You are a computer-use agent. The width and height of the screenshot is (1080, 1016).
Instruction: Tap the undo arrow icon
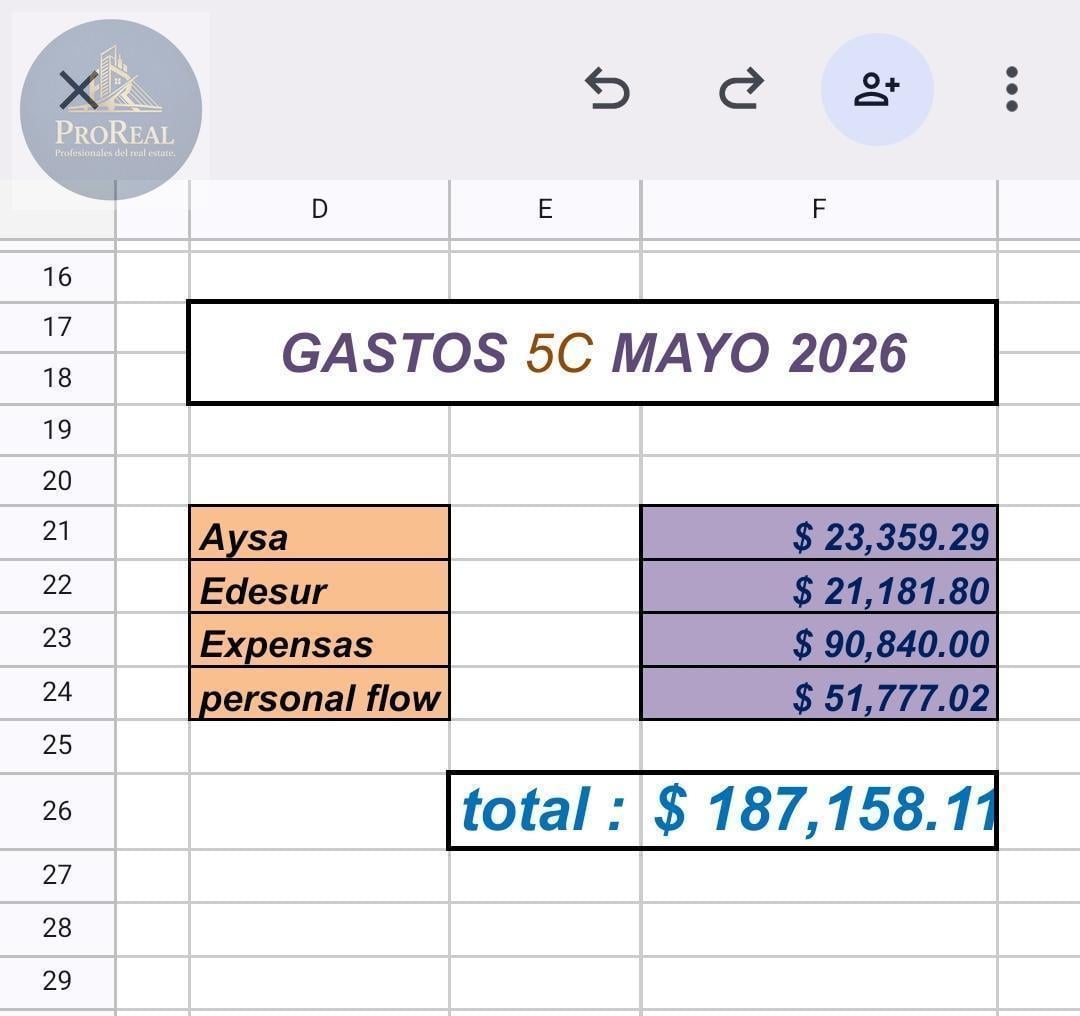coord(607,89)
